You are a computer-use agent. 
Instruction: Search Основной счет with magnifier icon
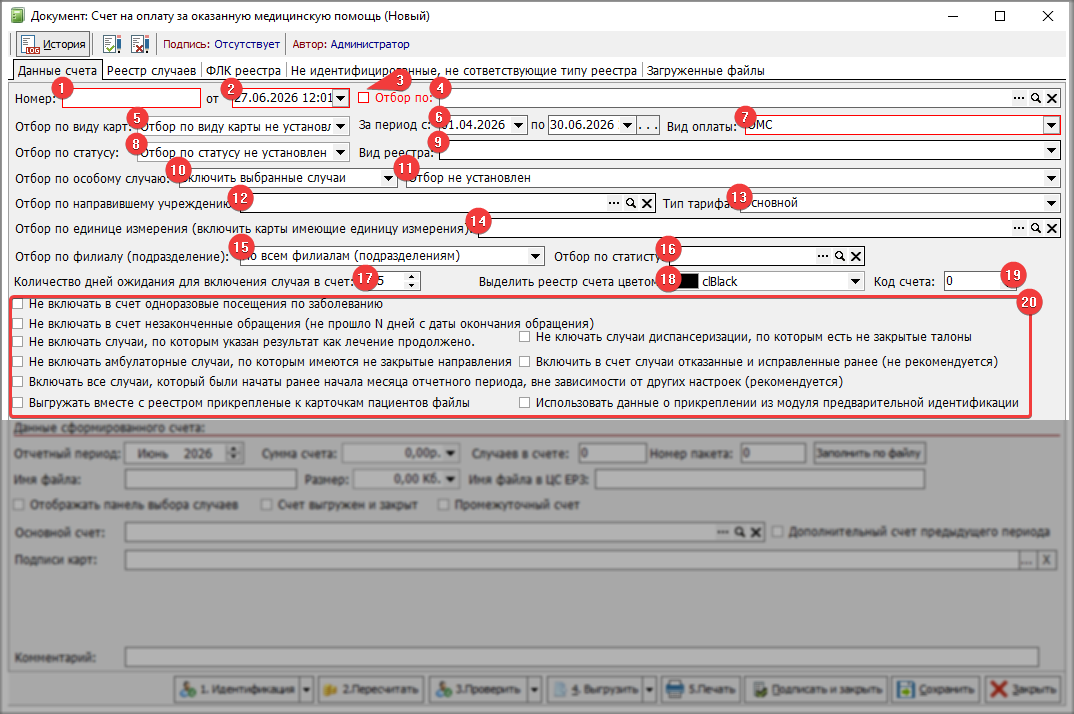tap(740, 532)
